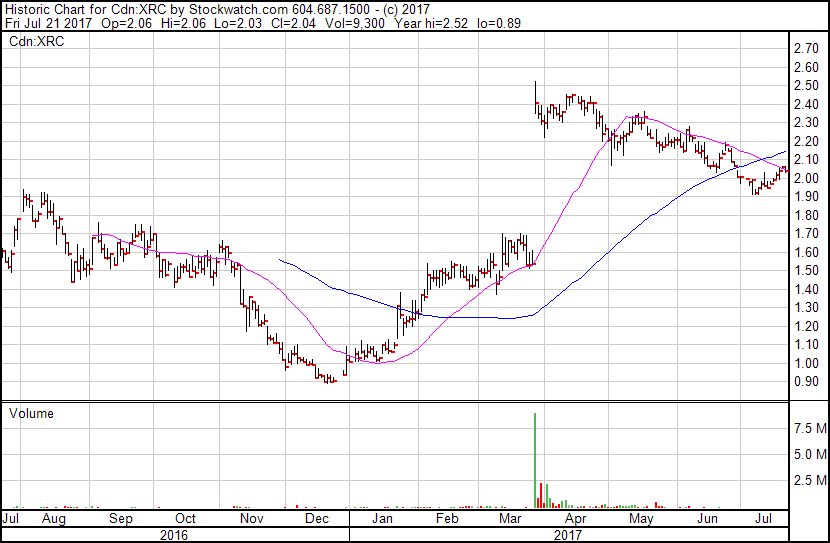Click the 2.70 price axis label
Screen dimensions: 830x543
805,48
